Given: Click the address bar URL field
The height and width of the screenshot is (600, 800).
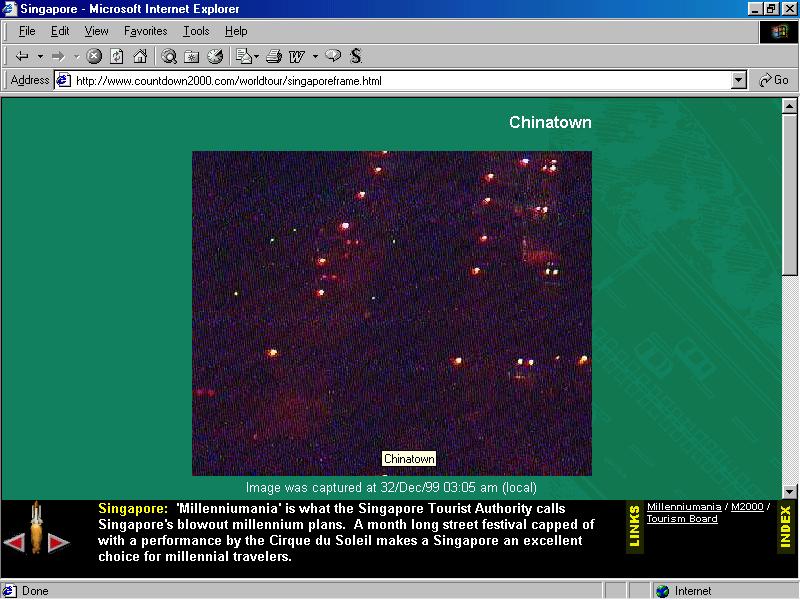Looking at the screenshot, I should 401,81.
